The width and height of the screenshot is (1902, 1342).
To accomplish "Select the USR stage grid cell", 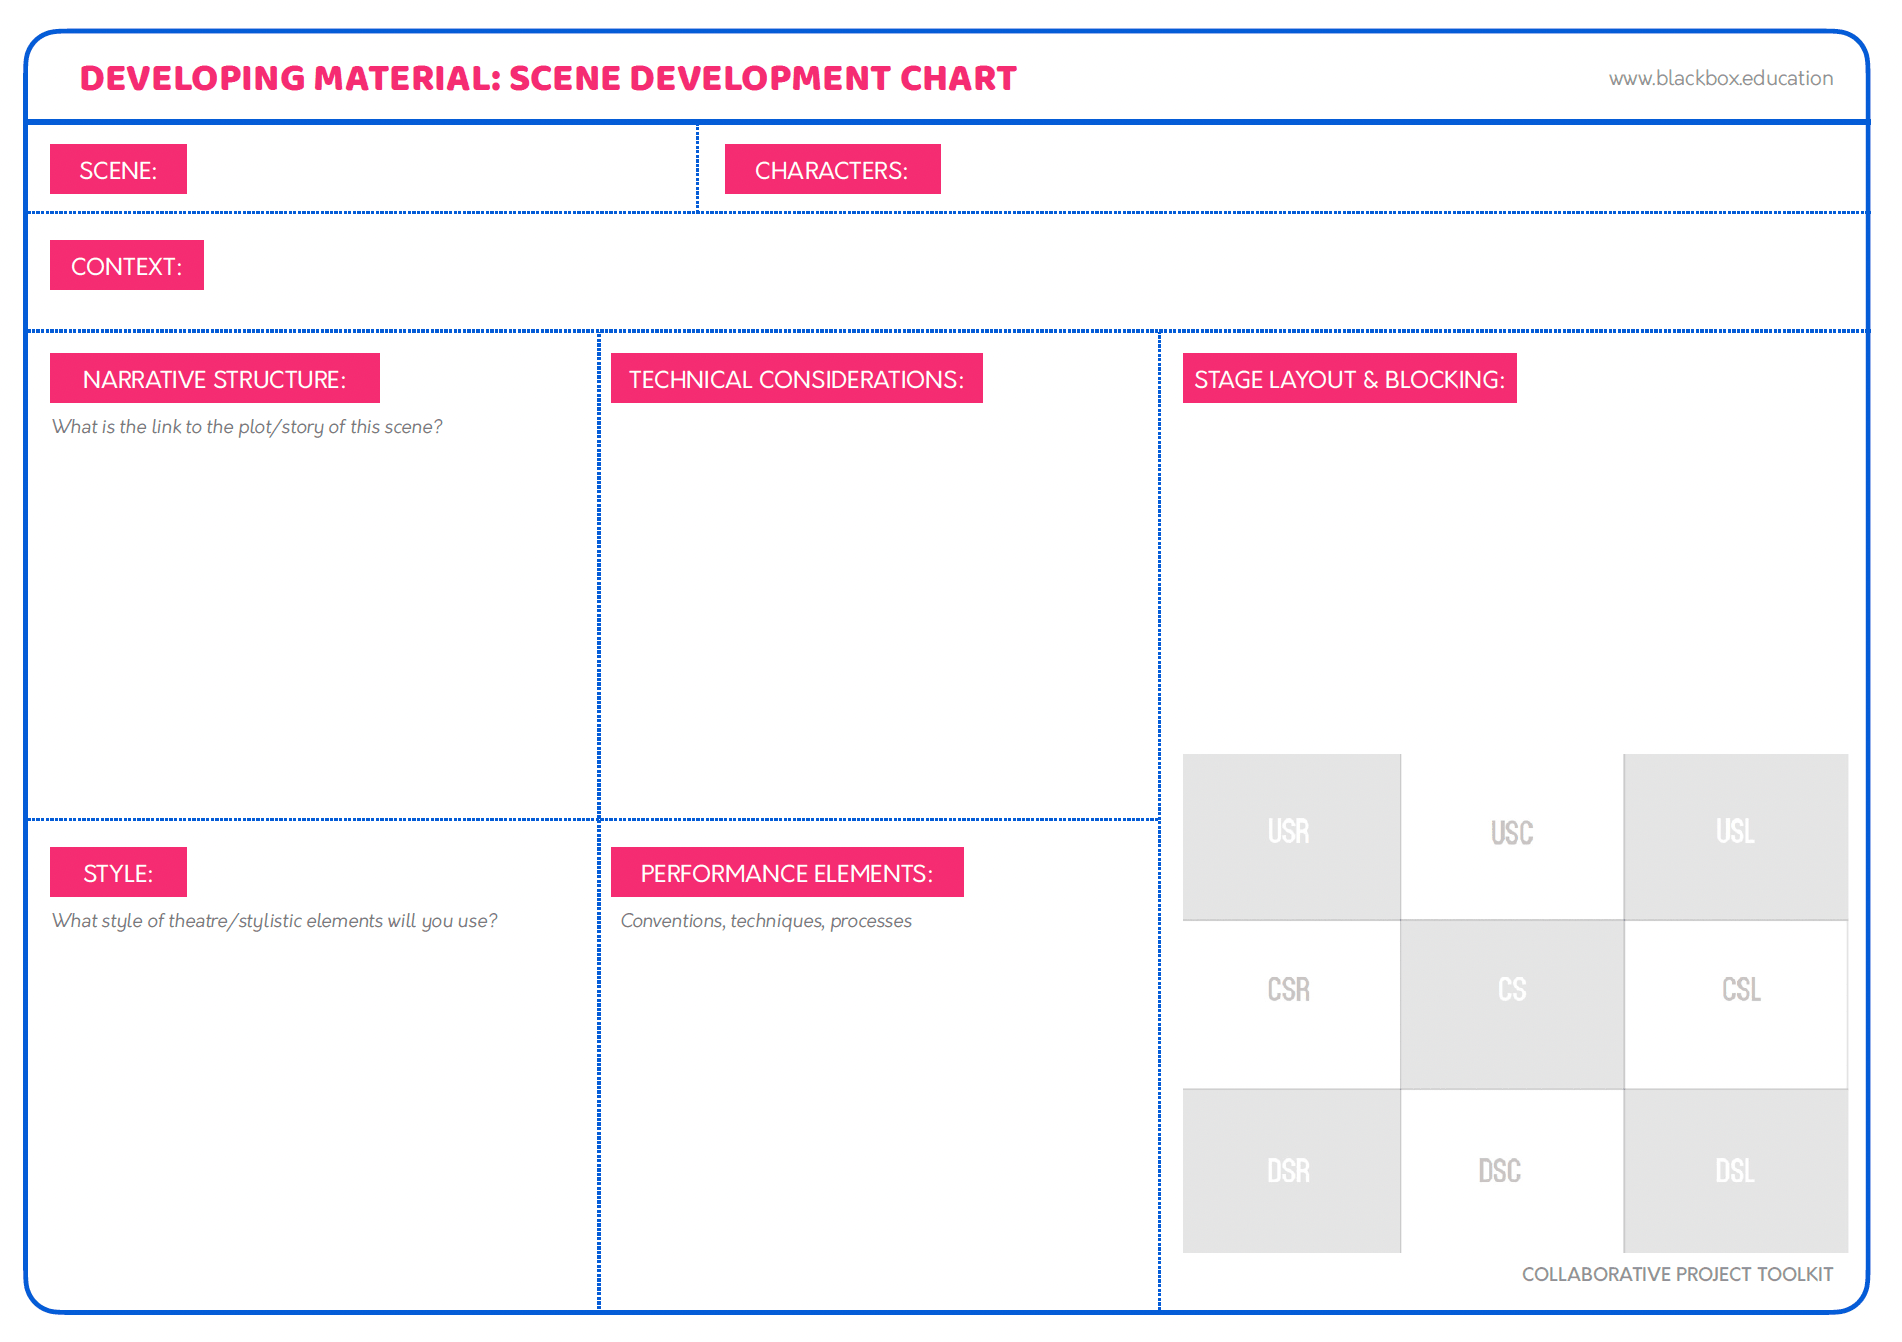I will click(x=1292, y=837).
